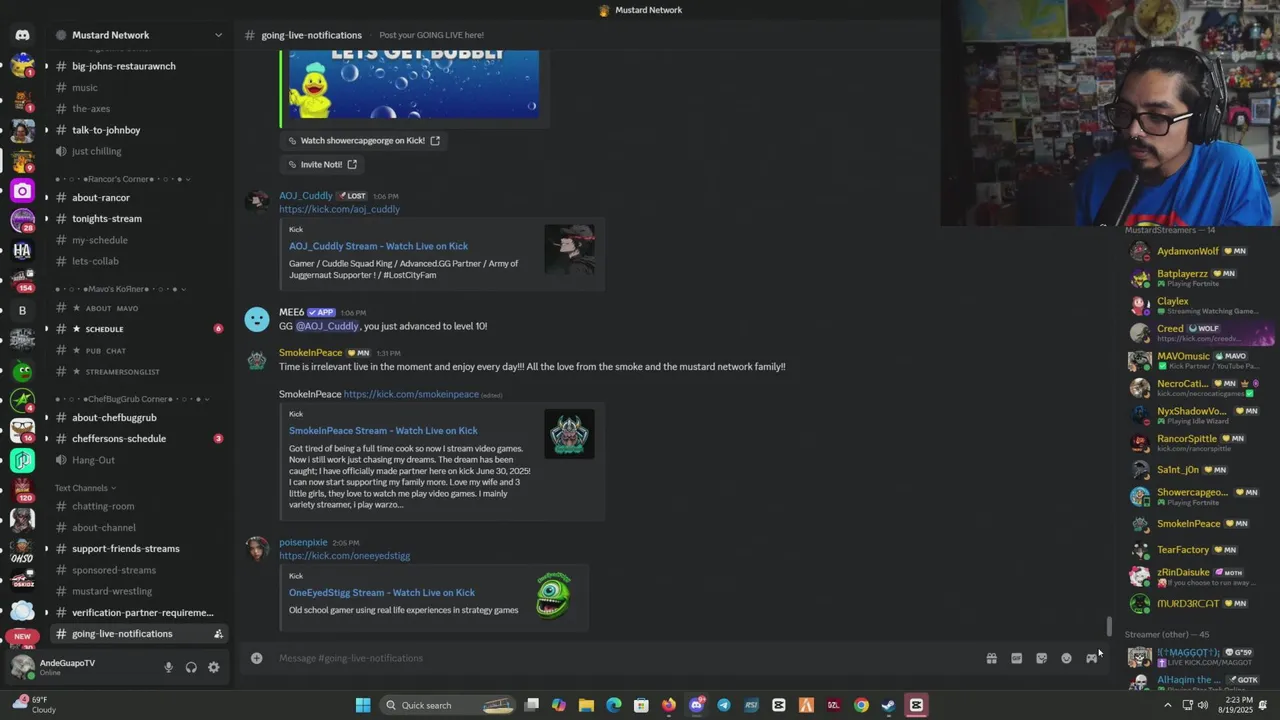The width and height of the screenshot is (1280, 720).
Task: Open the mustard-wrestling channel
Action: coord(140,591)
